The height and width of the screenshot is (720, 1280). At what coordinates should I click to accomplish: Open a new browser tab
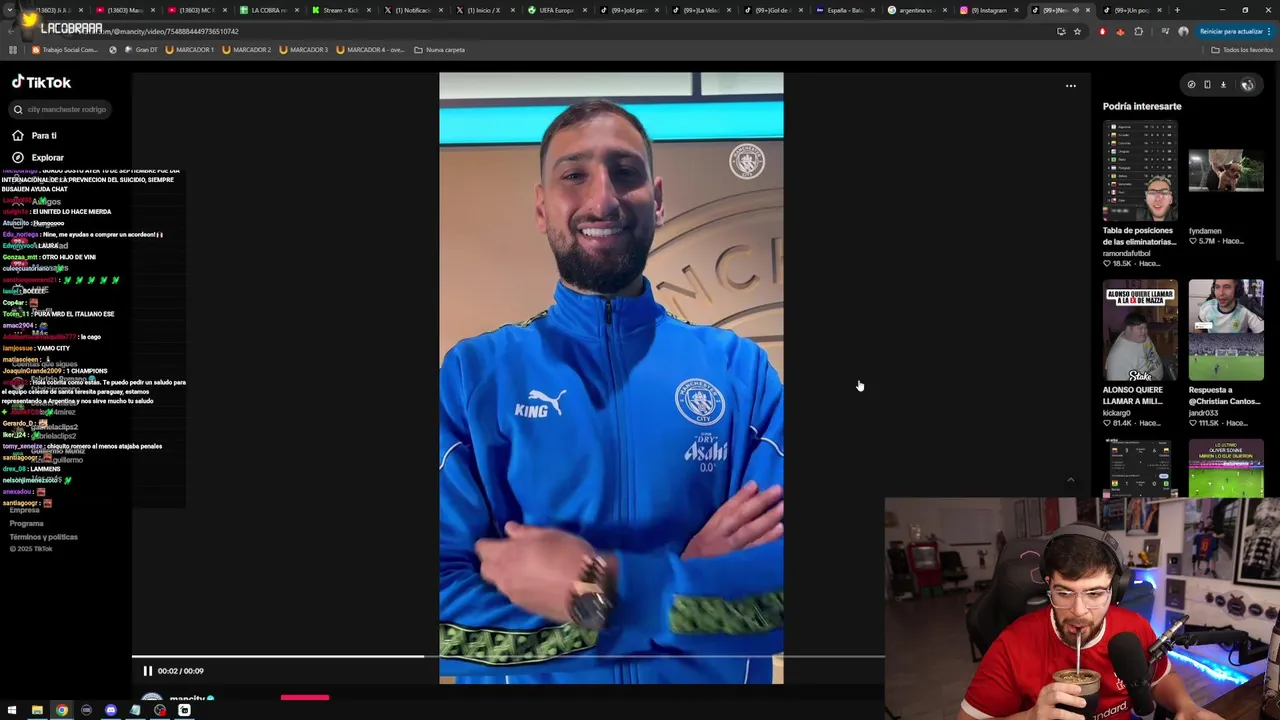point(1177,10)
